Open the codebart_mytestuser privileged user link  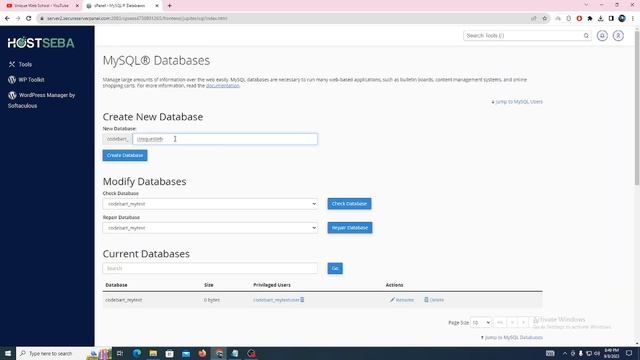pyautogui.click(x=276, y=300)
